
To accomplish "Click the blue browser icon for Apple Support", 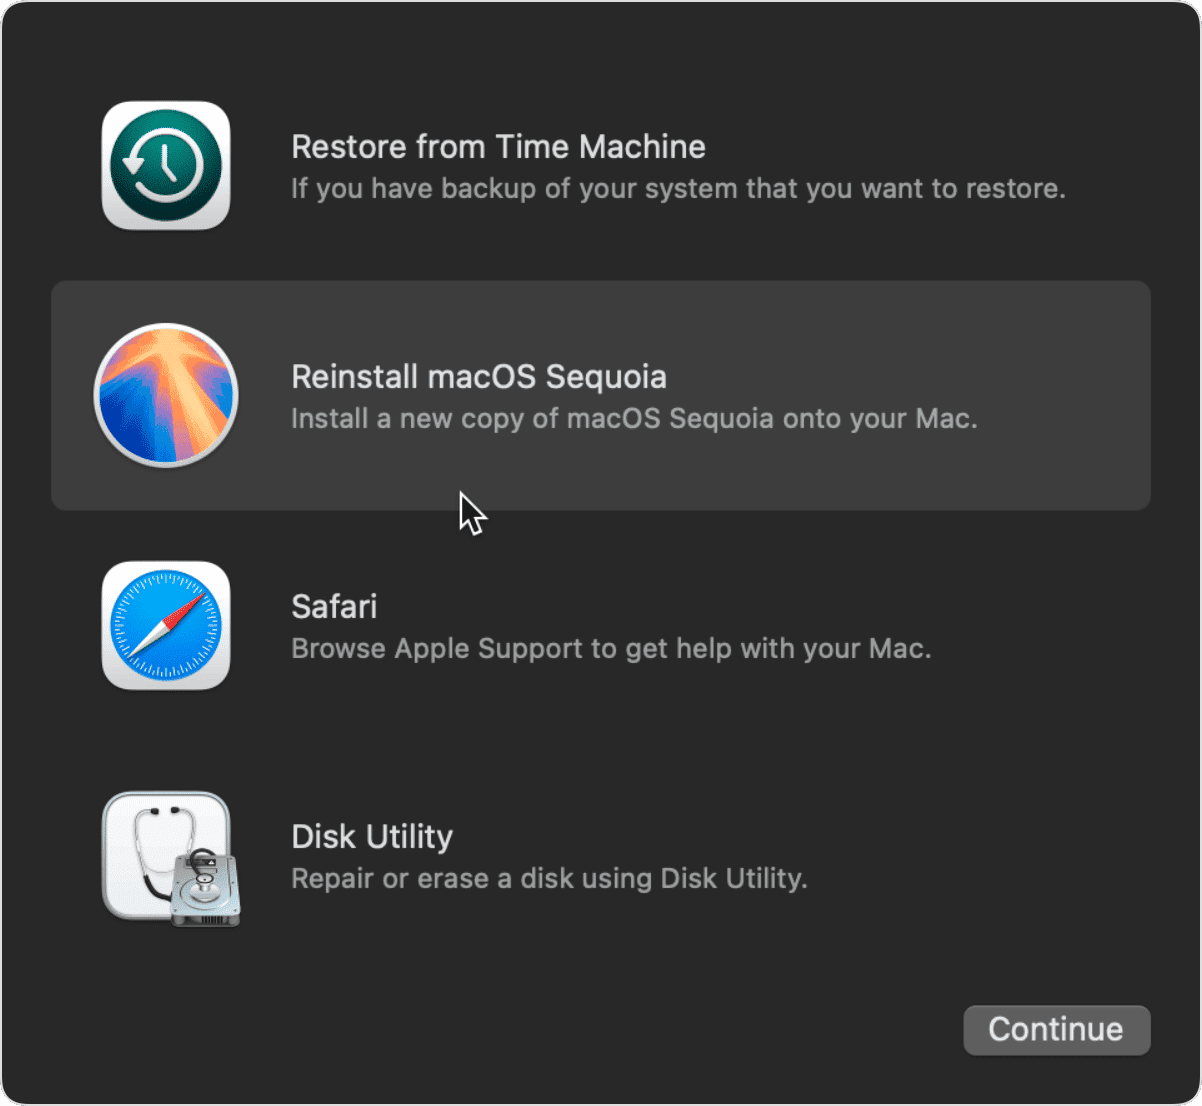I will pyautogui.click(x=165, y=625).
